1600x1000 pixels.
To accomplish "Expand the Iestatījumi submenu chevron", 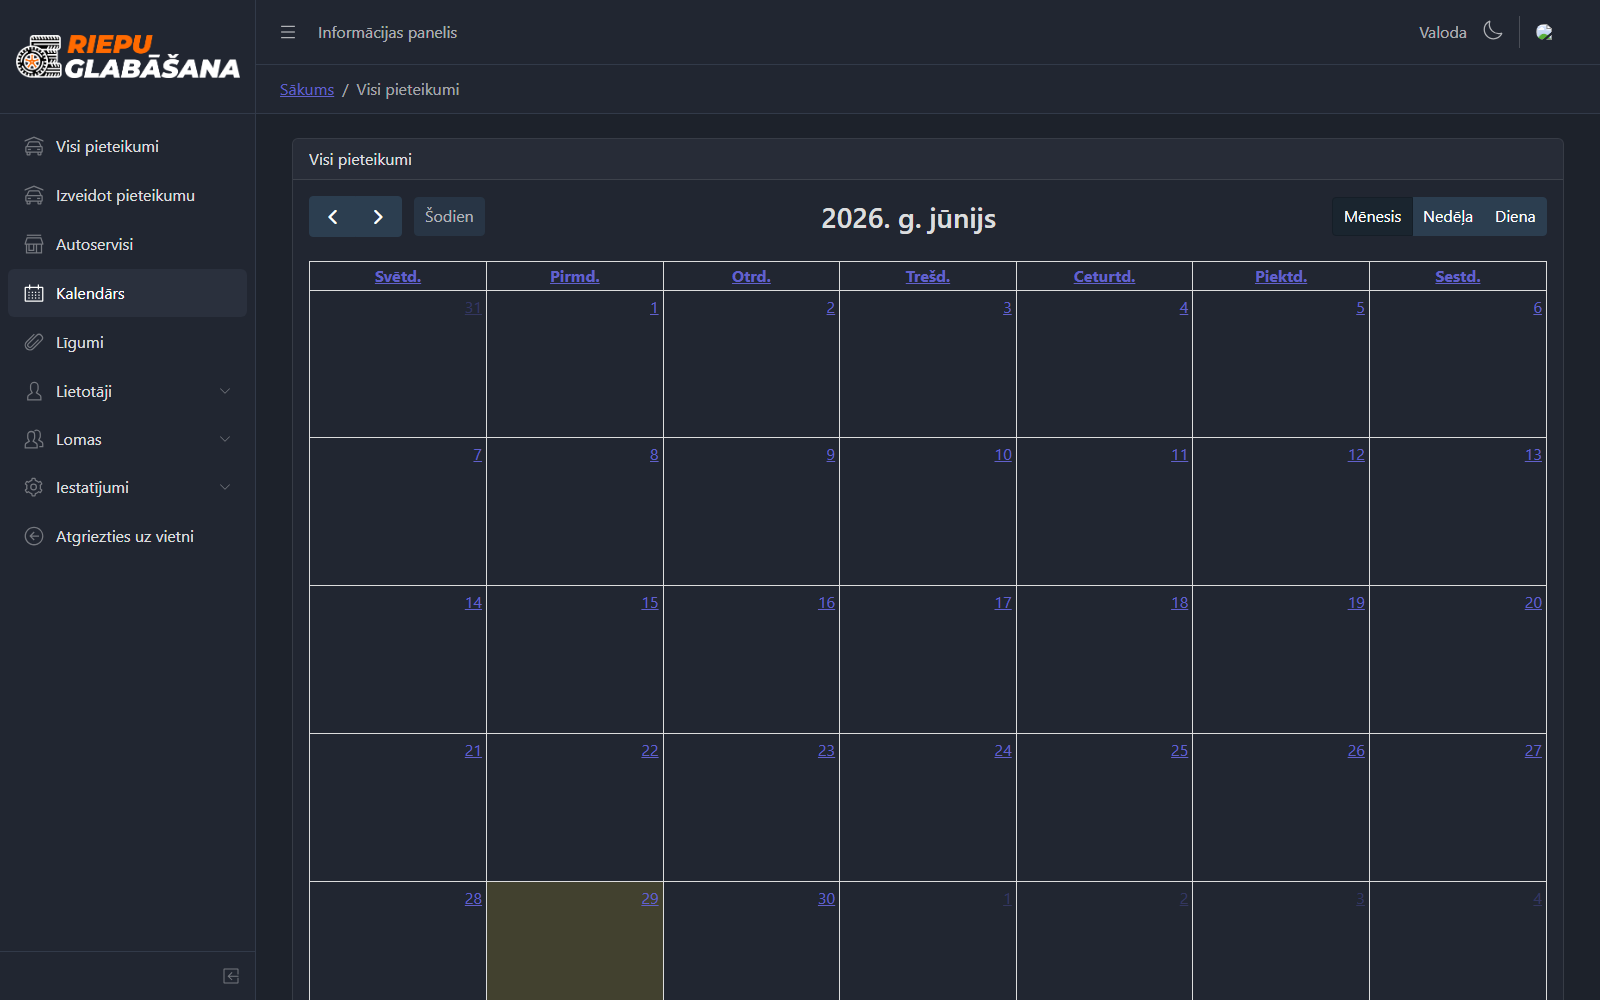I will point(225,487).
